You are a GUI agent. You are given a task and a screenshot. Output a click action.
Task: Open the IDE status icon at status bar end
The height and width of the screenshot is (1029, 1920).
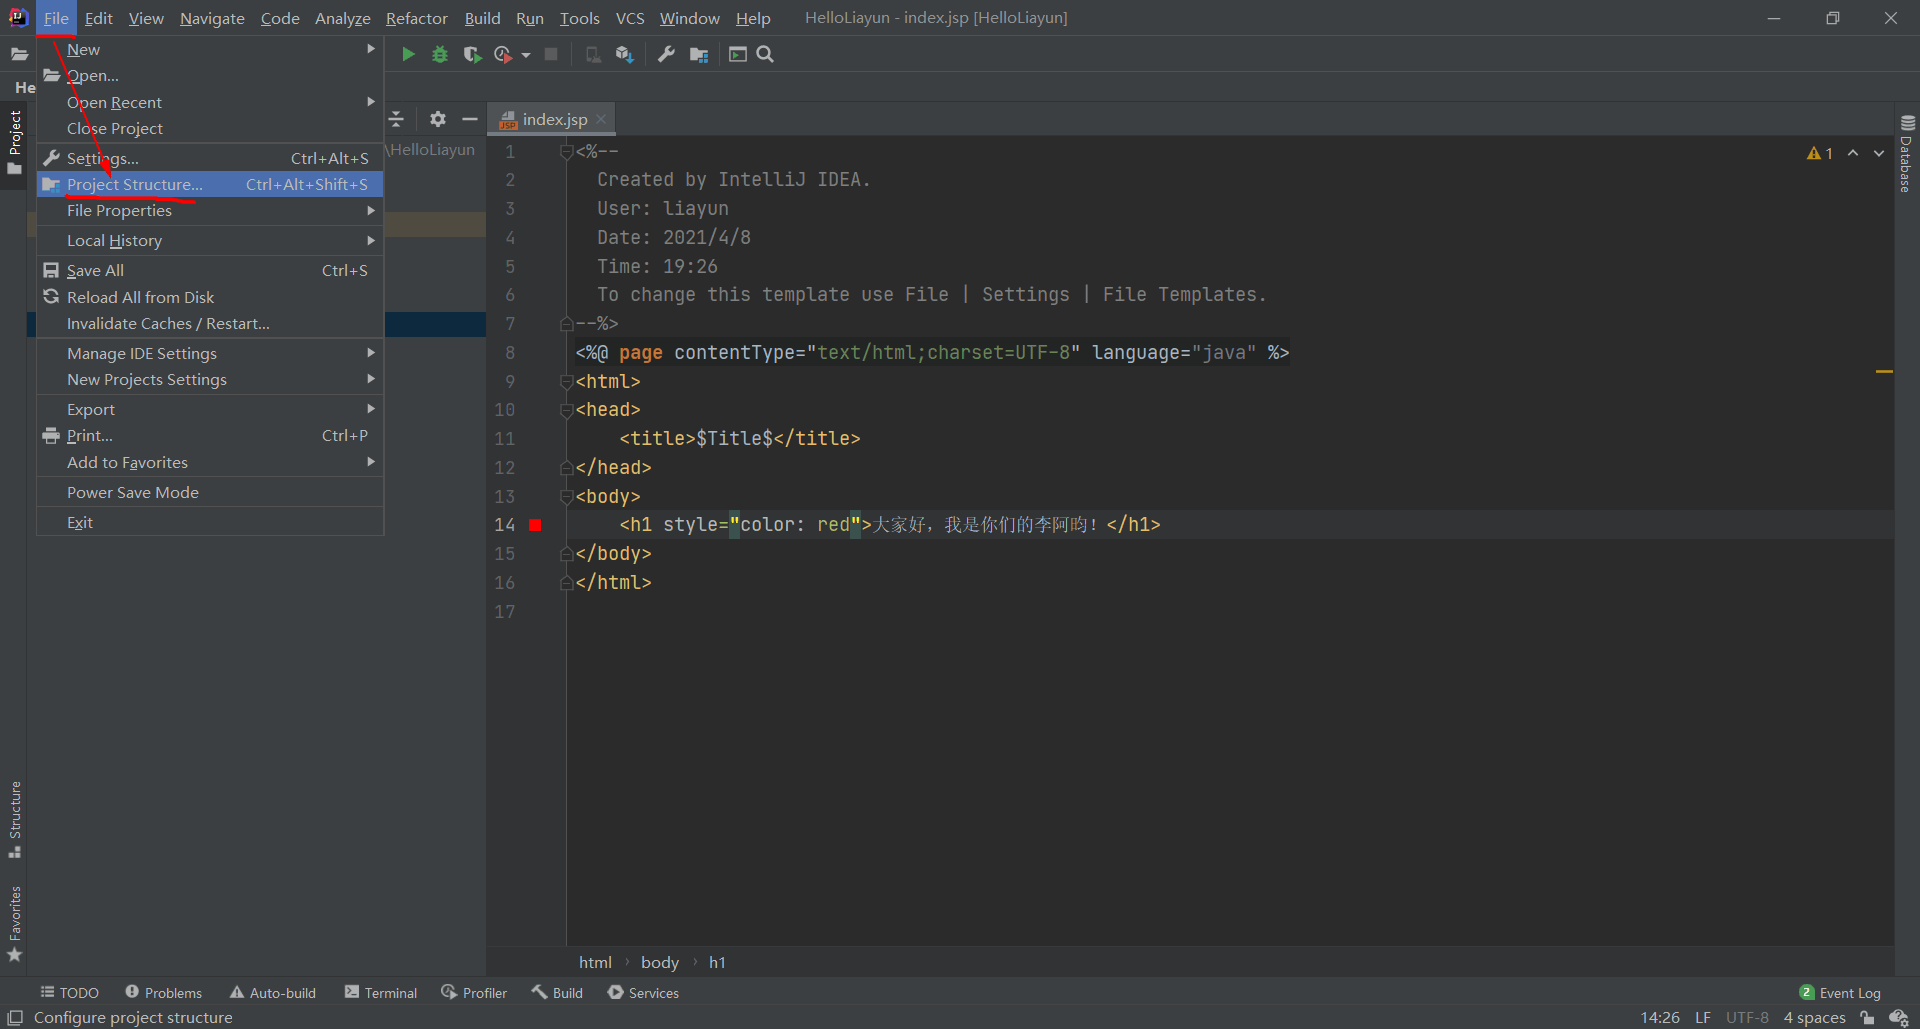[1899, 1018]
